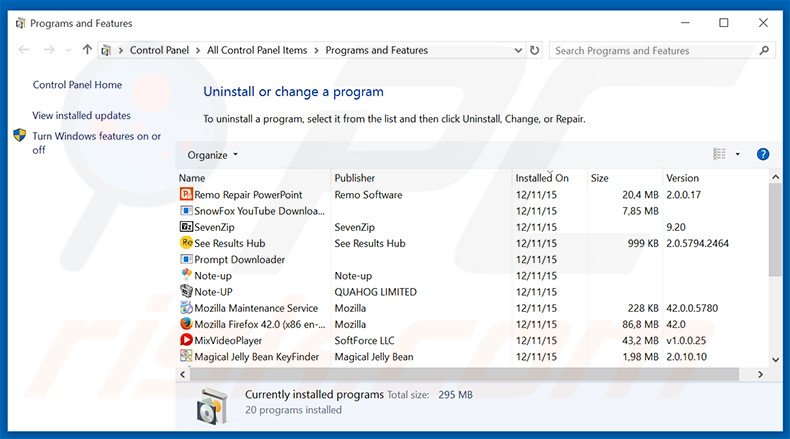Select the SevenZip program icon
Screen dimensions: 790x439
pos(186,227)
